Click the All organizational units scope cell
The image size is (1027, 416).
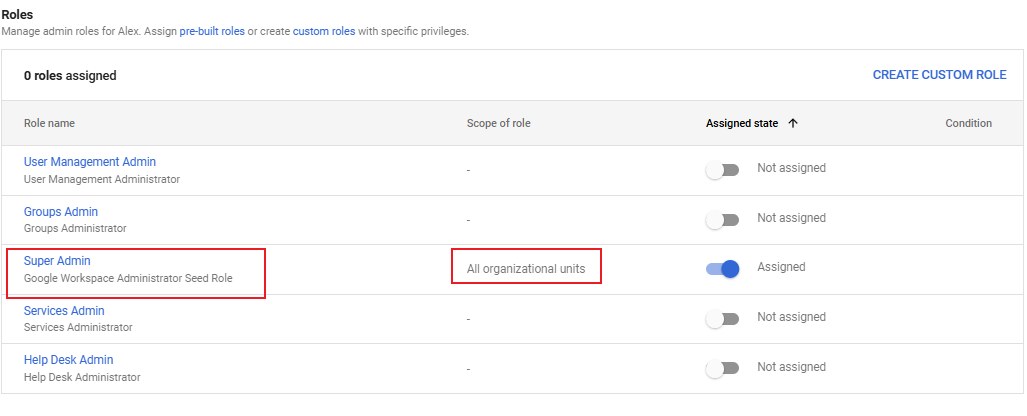(x=526, y=268)
